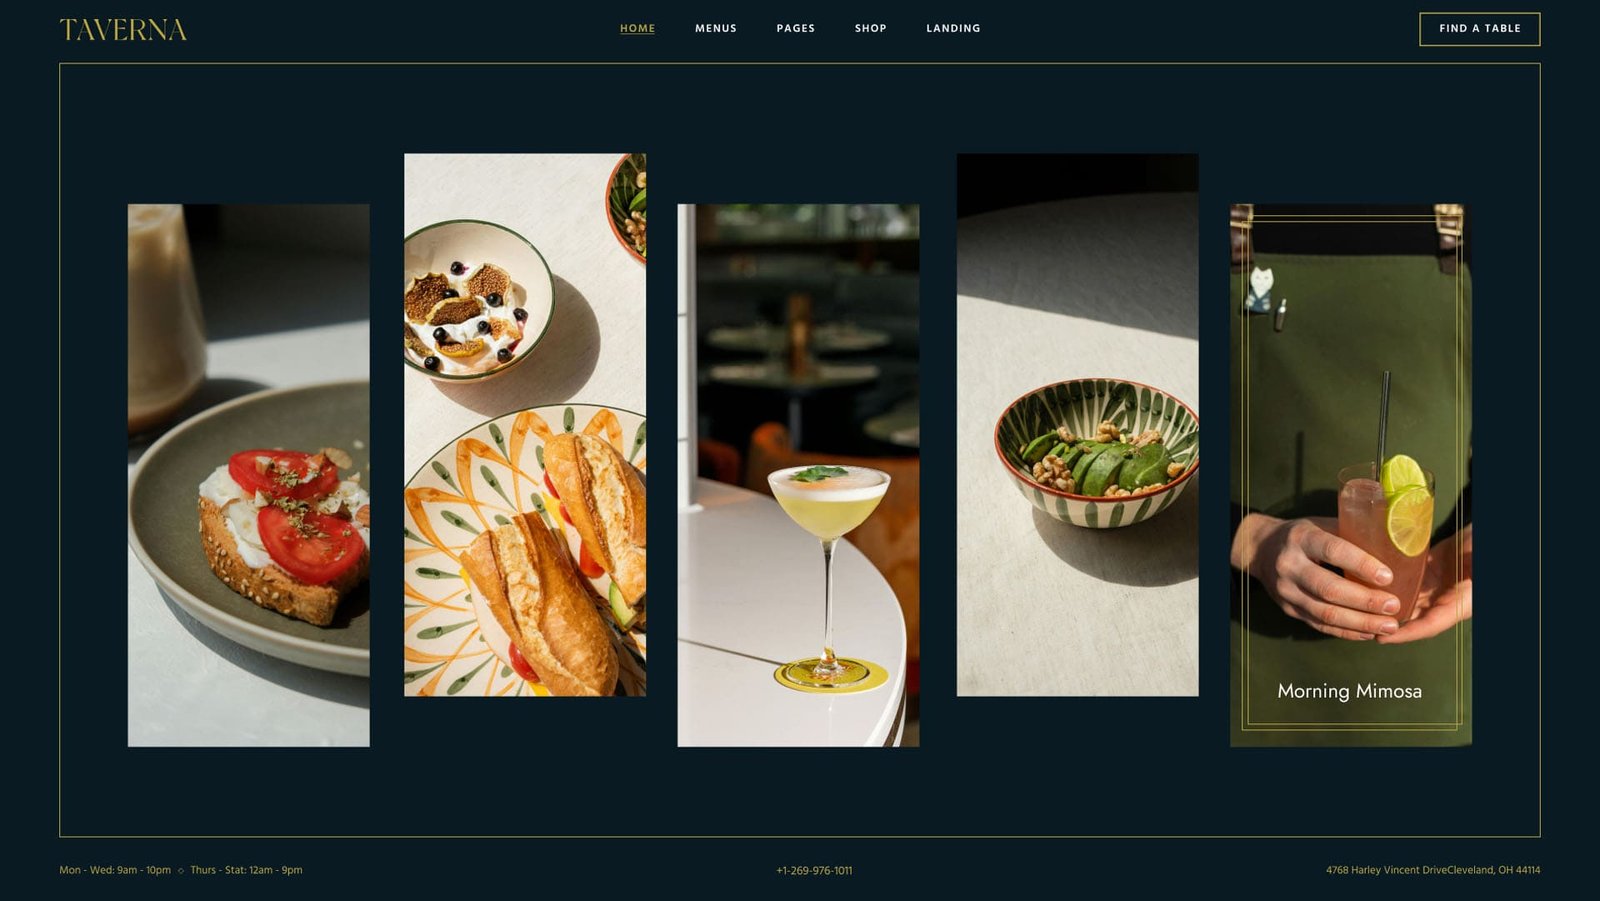Screen dimensions: 1600x901
Task: Select the avocado walnut bowl photo
Action: pyautogui.click(x=1077, y=424)
